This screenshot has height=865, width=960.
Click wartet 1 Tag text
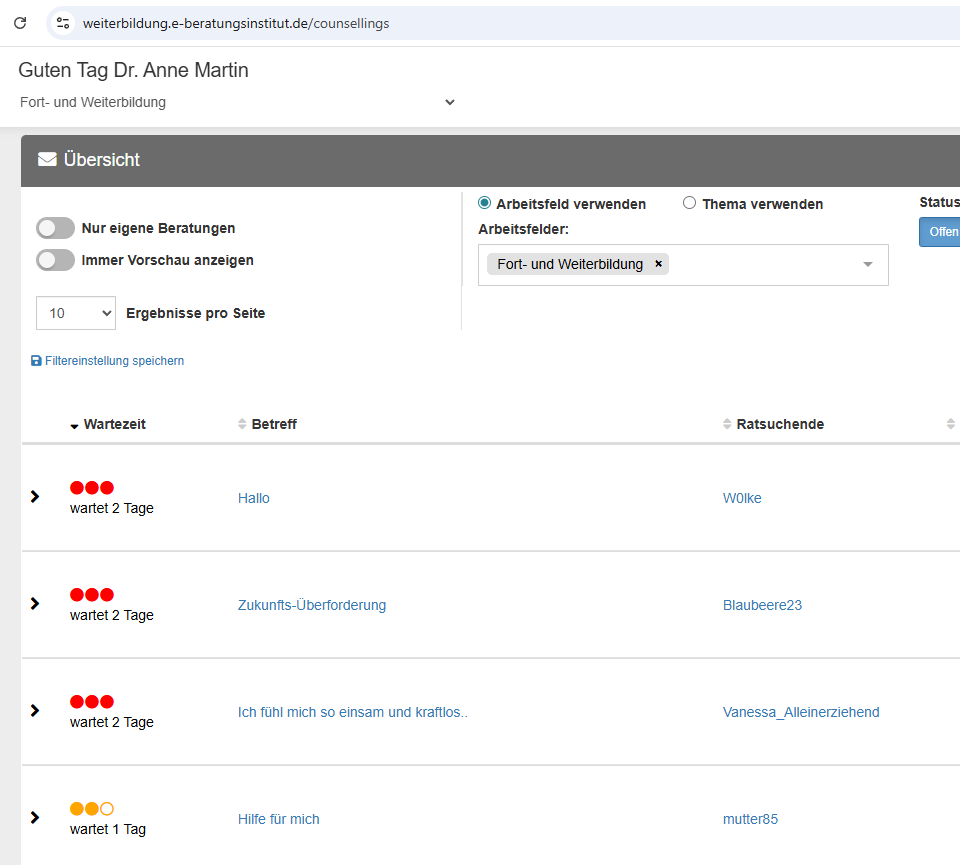[108, 829]
